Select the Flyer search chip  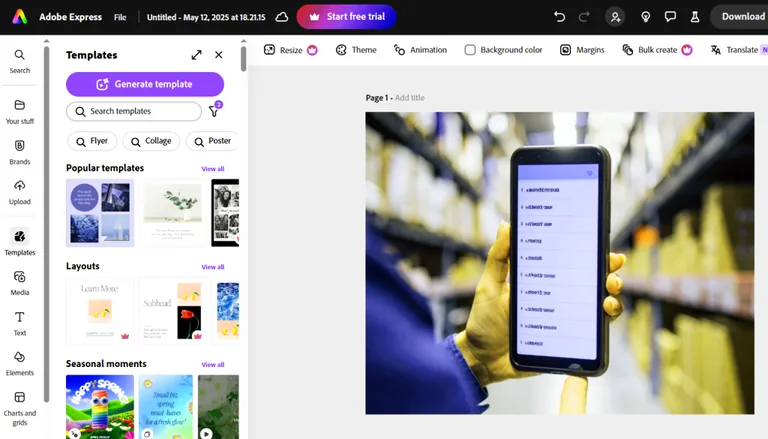tap(92, 141)
